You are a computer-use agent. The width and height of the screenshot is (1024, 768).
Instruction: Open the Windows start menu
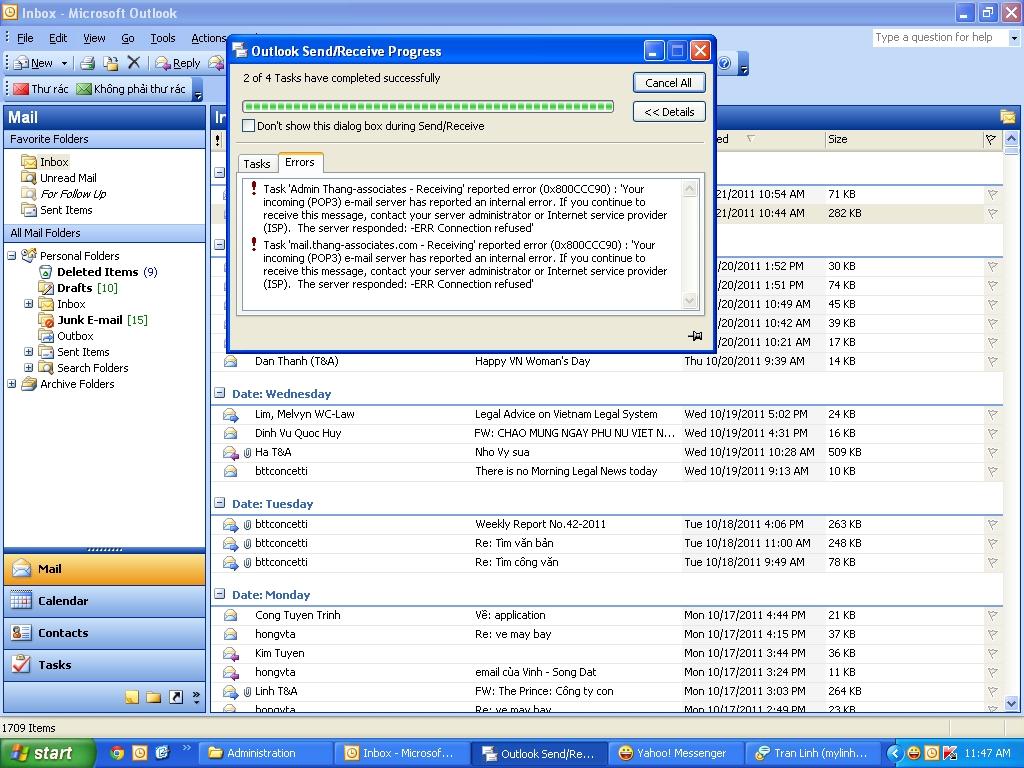click(x=48, y=753)
